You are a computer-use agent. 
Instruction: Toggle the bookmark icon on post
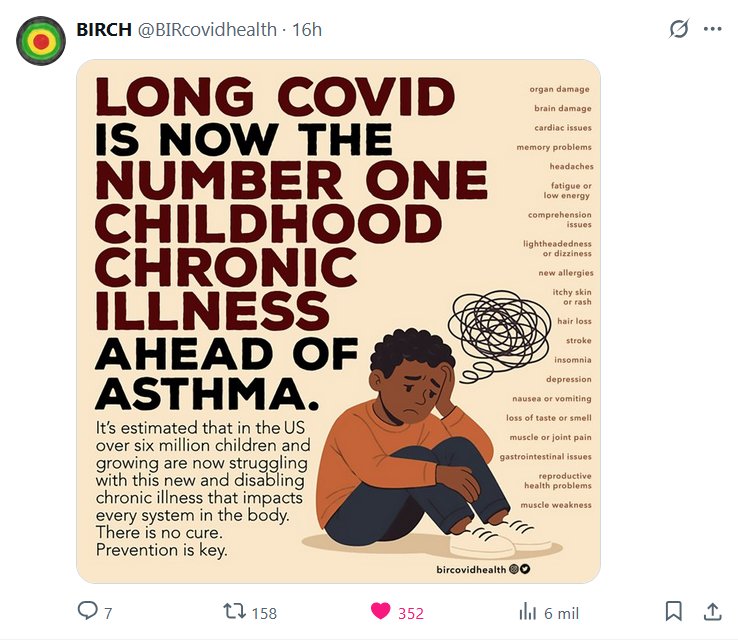(x=674, y=611)
